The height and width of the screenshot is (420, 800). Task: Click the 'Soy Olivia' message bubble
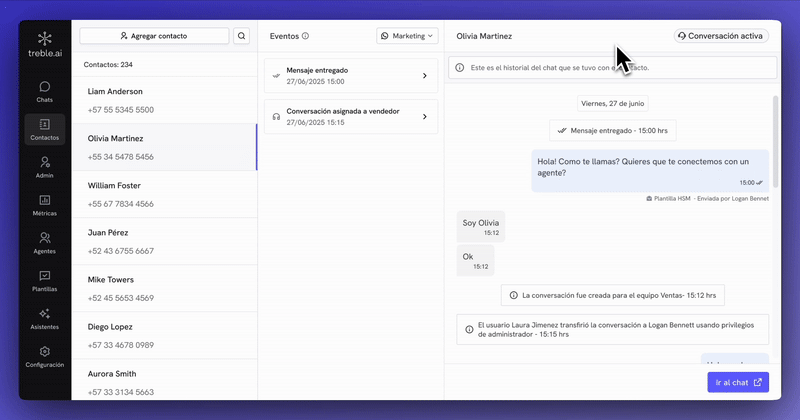pyautogui.click(x=481, y=227)
